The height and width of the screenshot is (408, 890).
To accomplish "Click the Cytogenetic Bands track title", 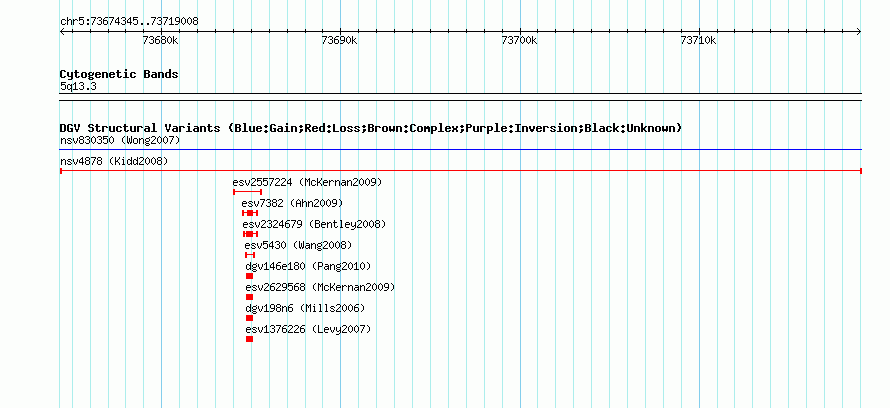I will pos(119,74).
